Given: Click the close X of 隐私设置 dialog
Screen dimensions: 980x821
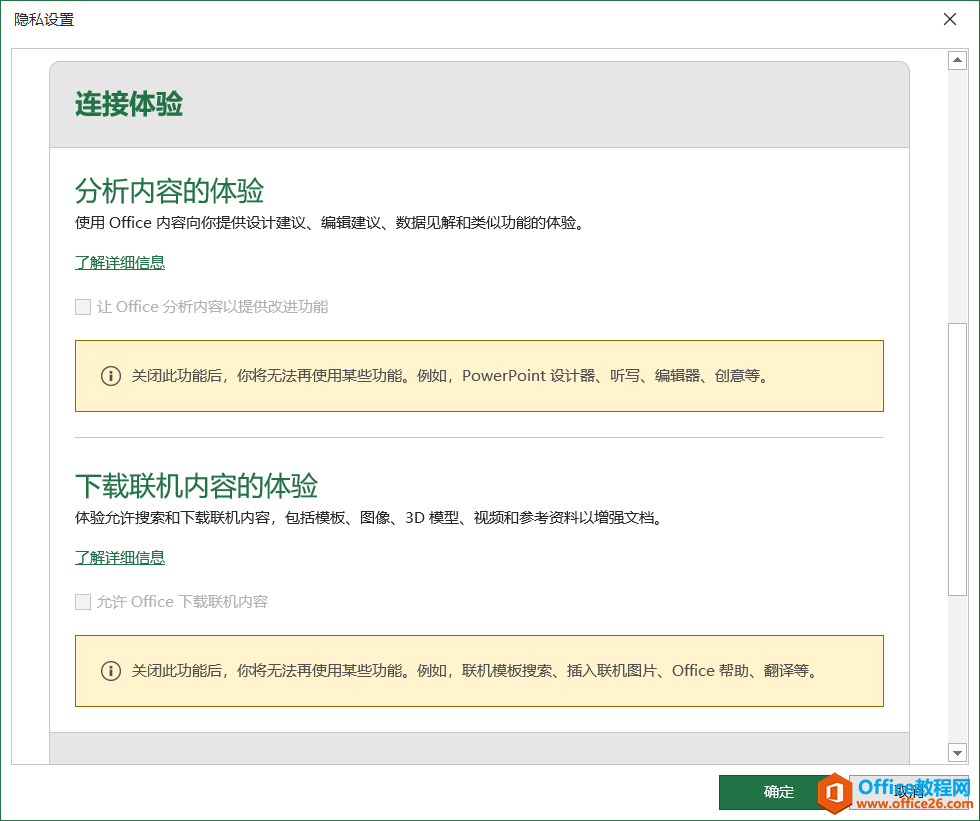Looking at the screenshot, I should click(949, 19).
